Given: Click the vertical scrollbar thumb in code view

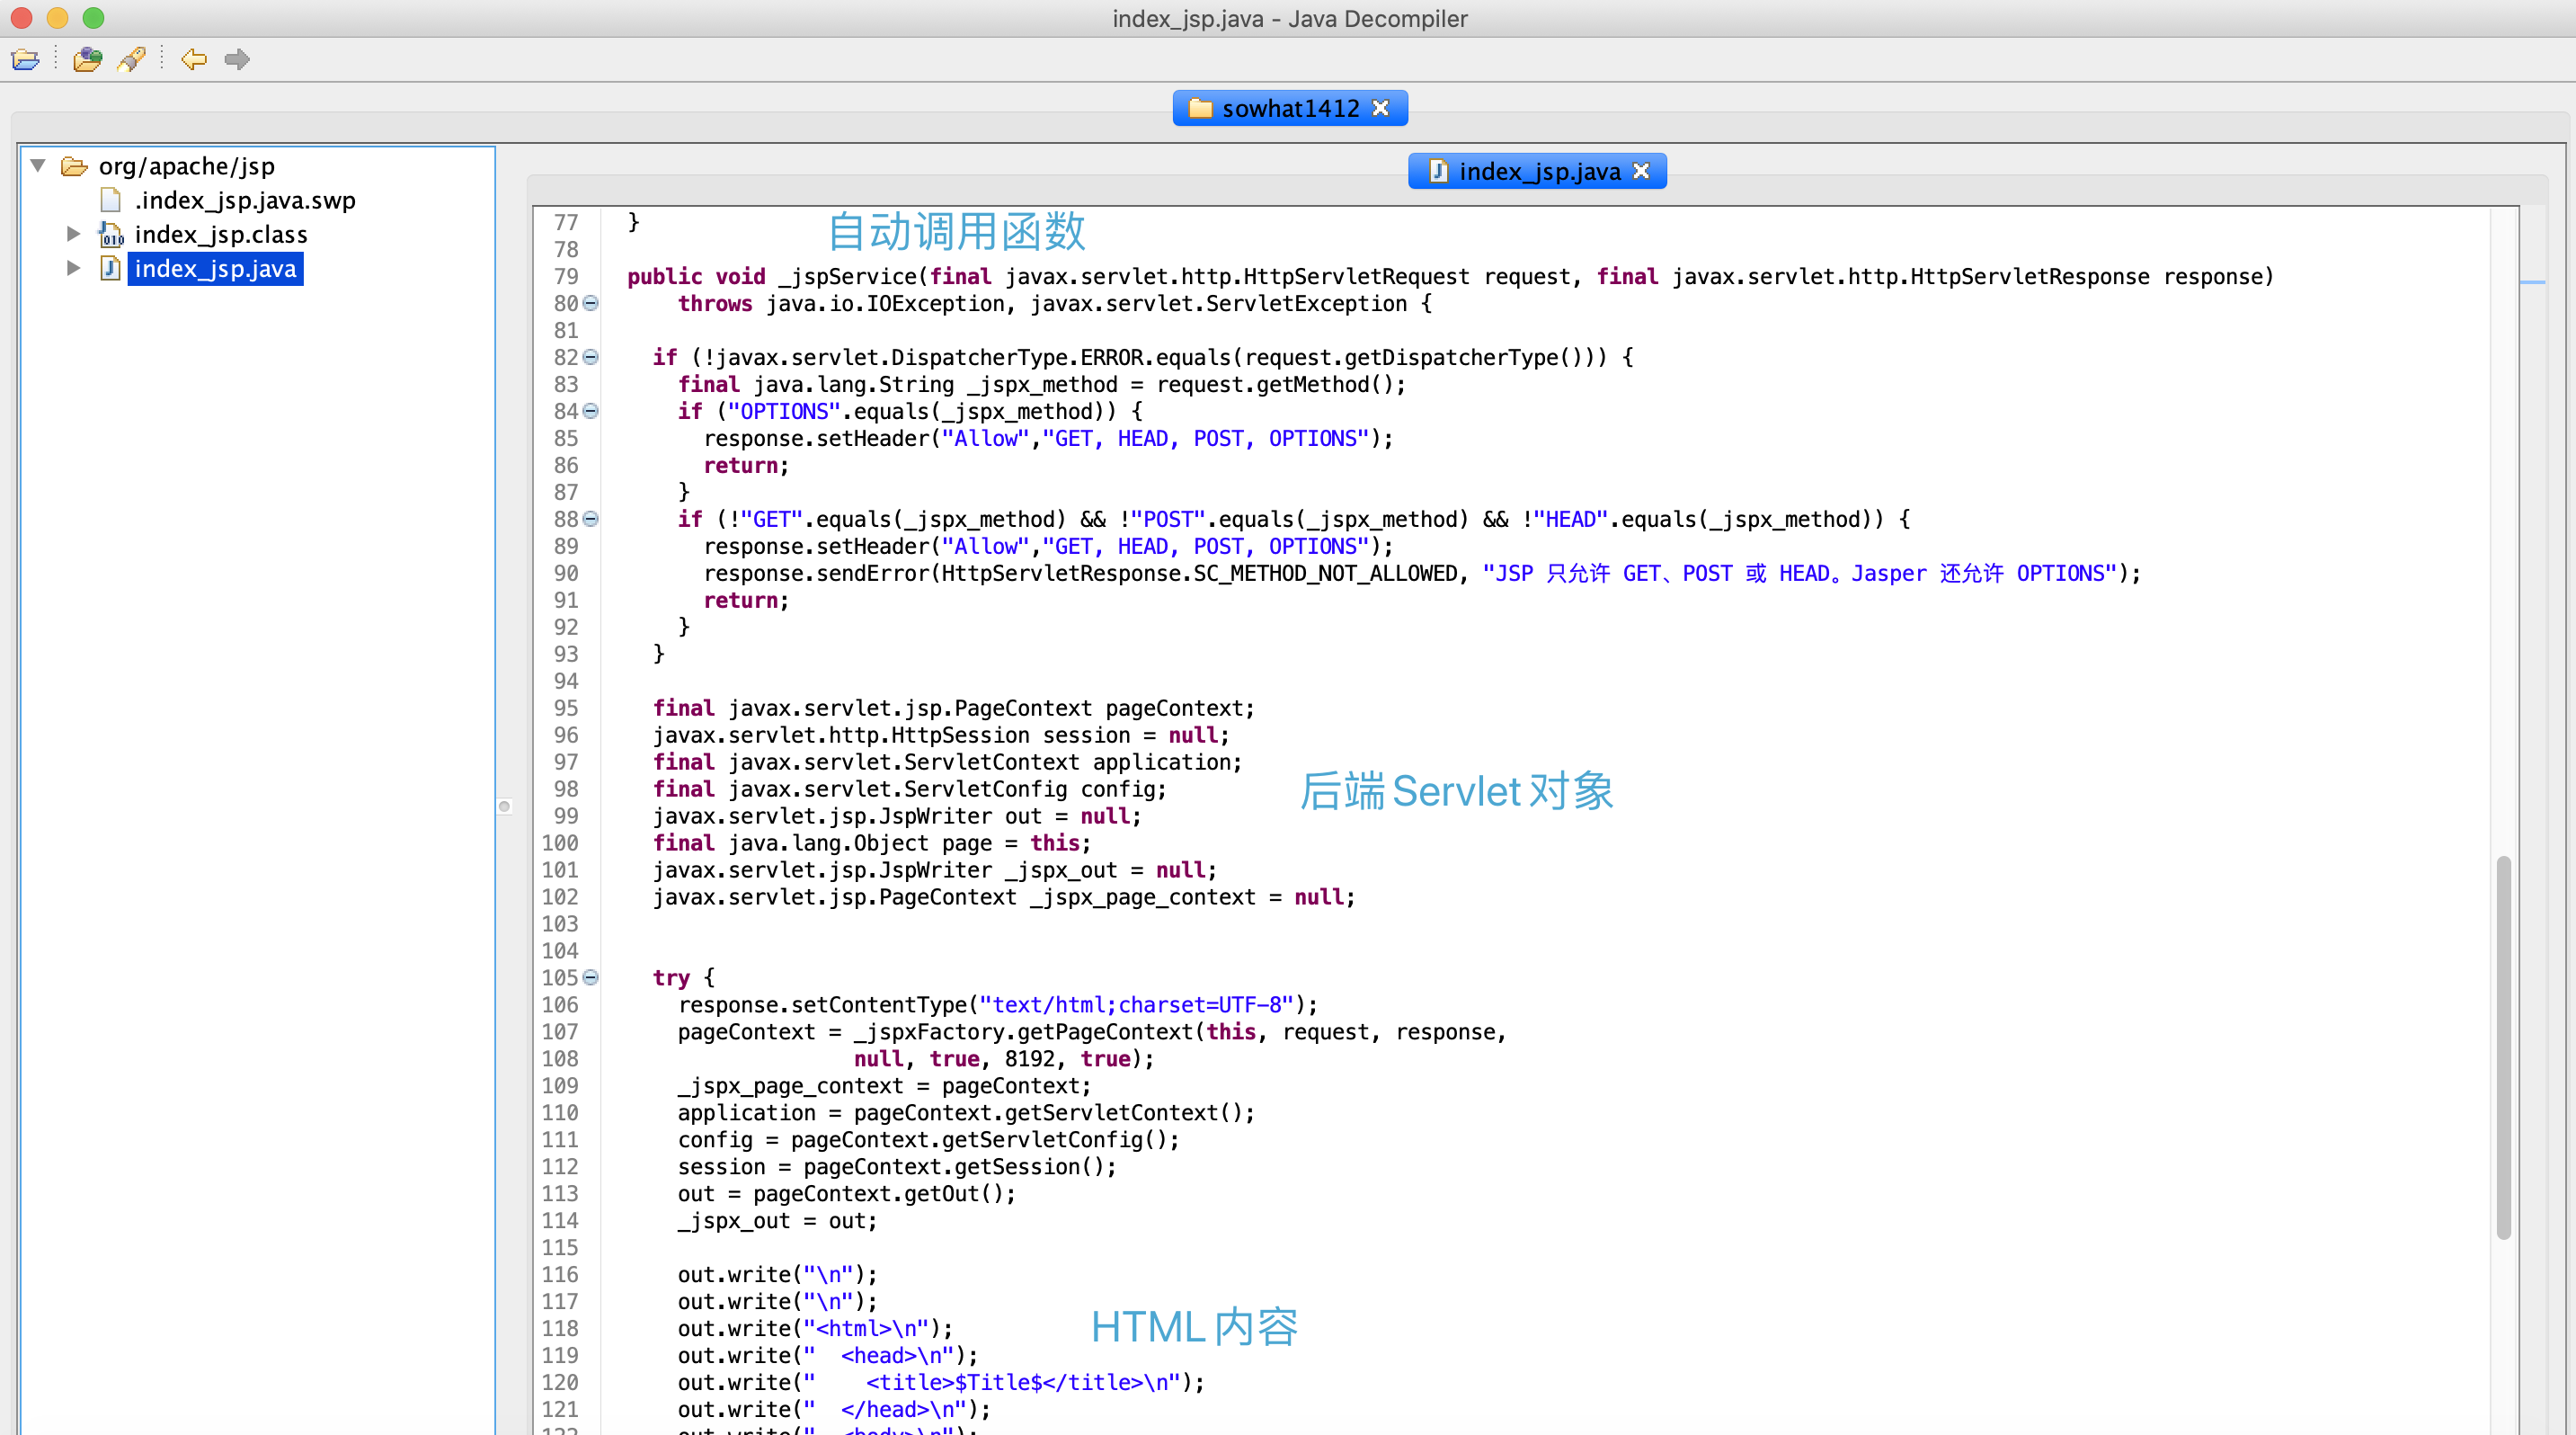Looking at the screenshot, I should click(x=2503, y=1047).
